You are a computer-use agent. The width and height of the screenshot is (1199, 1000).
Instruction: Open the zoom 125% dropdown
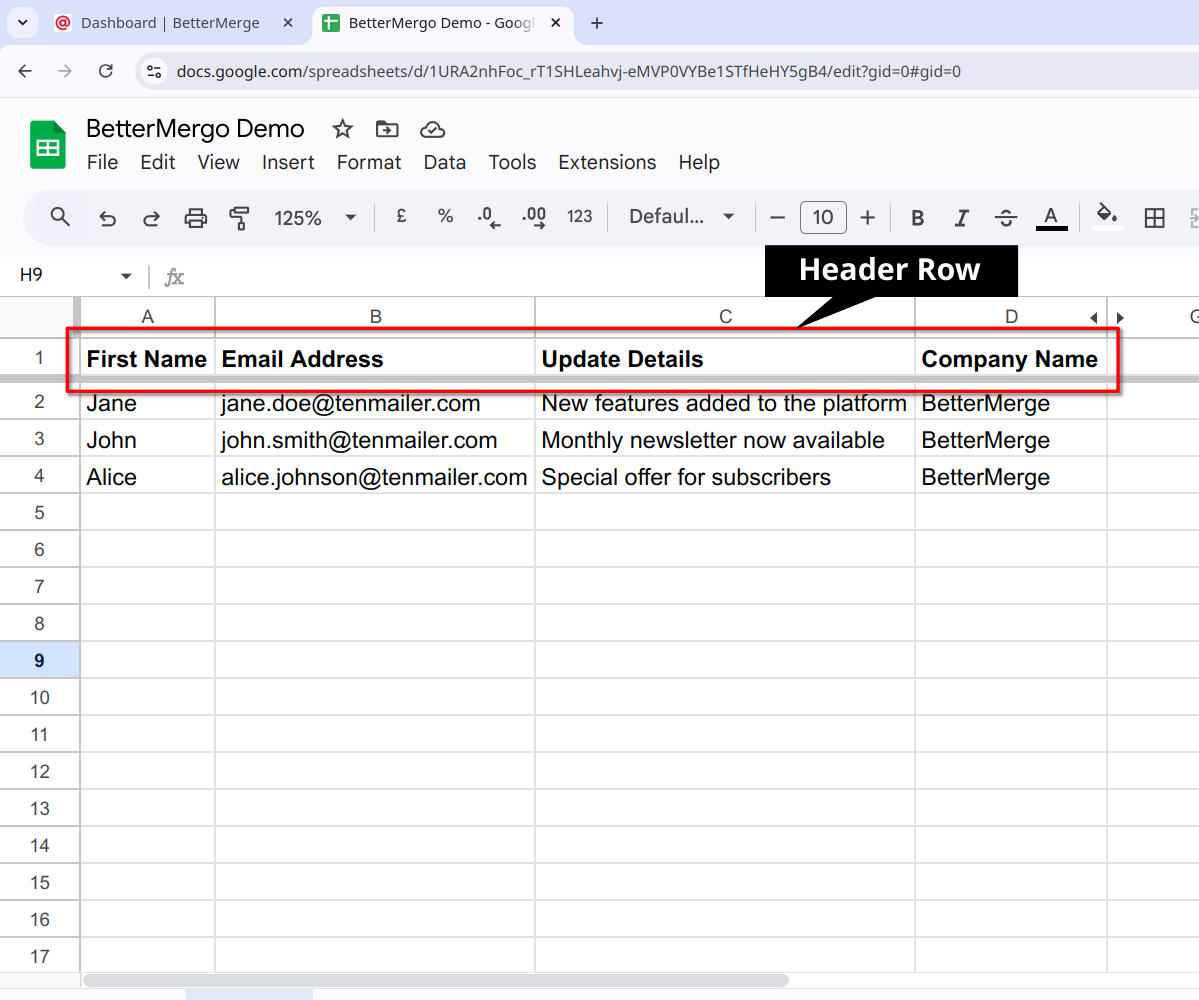point(314,218)
